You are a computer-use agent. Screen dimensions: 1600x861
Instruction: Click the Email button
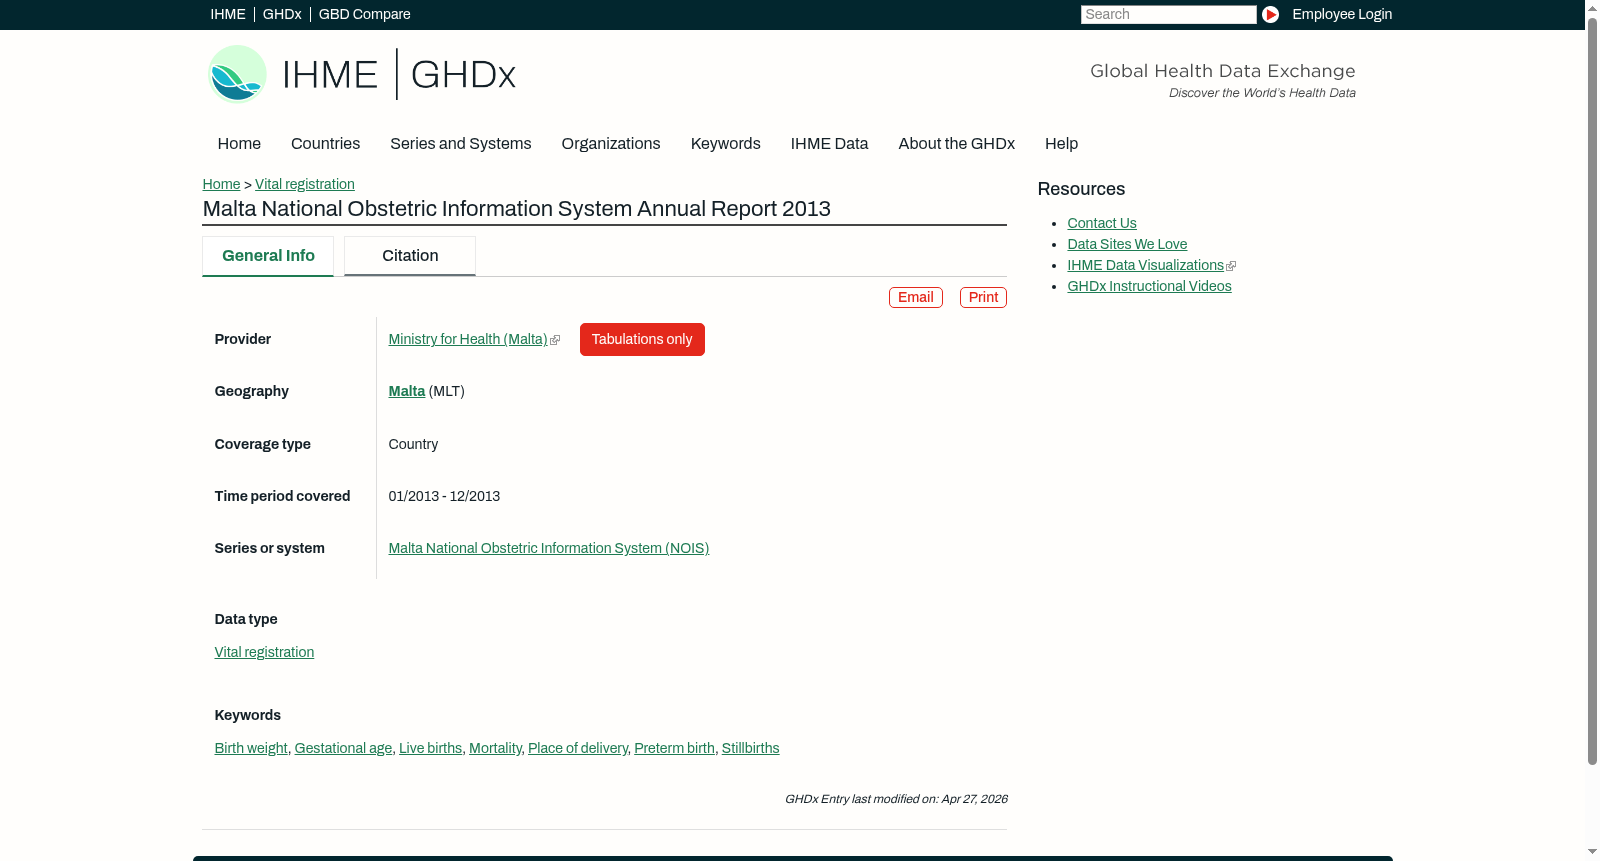(x=916, y=297)
